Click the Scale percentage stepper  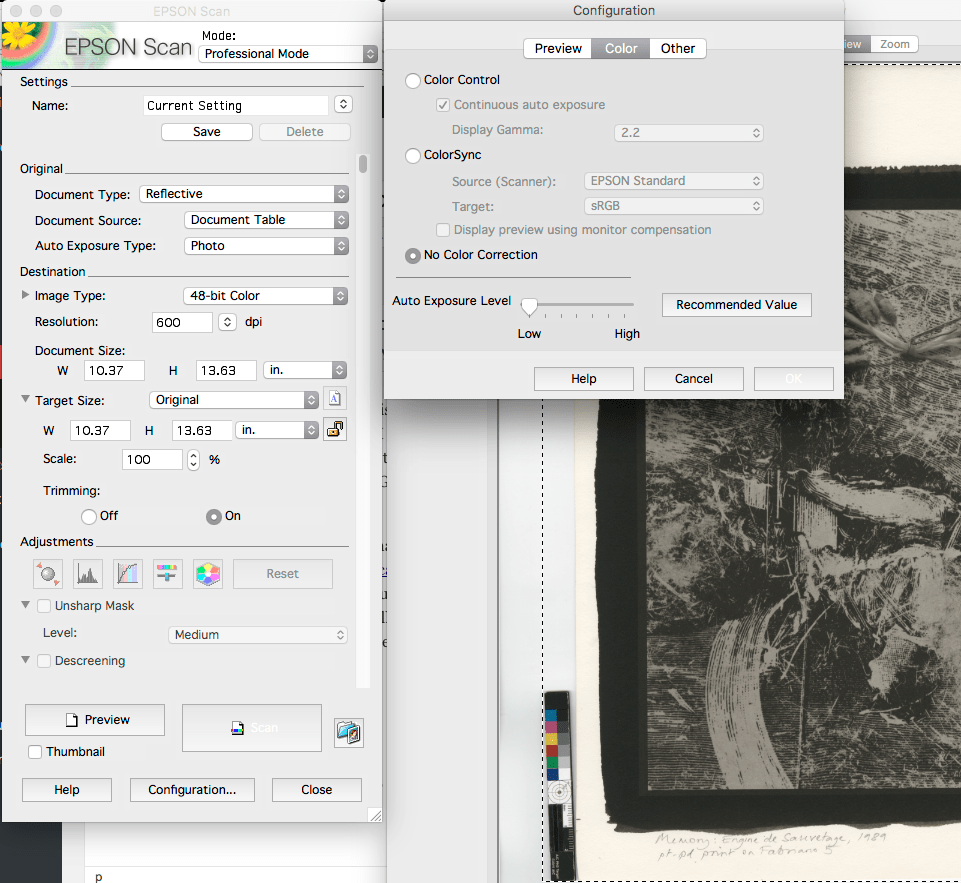pyautogui.click(x=193, y=460)
